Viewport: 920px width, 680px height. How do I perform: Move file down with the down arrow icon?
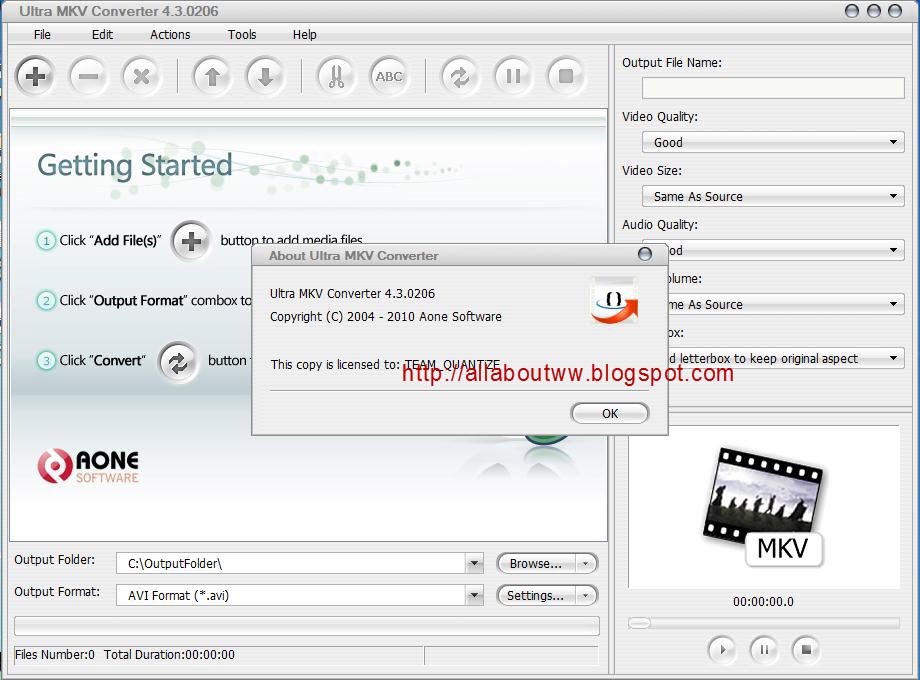[x=265, y=76]
